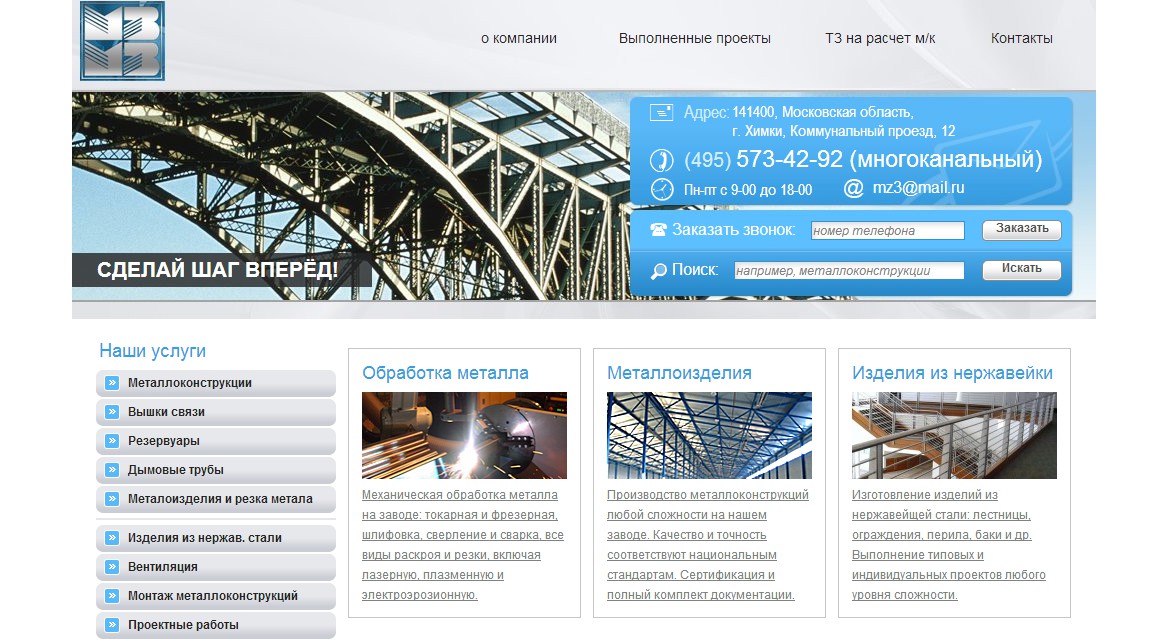Click the 'номер телефона' input field
This screenshot has width=1164, height=639.
click(x=888, y=231)
